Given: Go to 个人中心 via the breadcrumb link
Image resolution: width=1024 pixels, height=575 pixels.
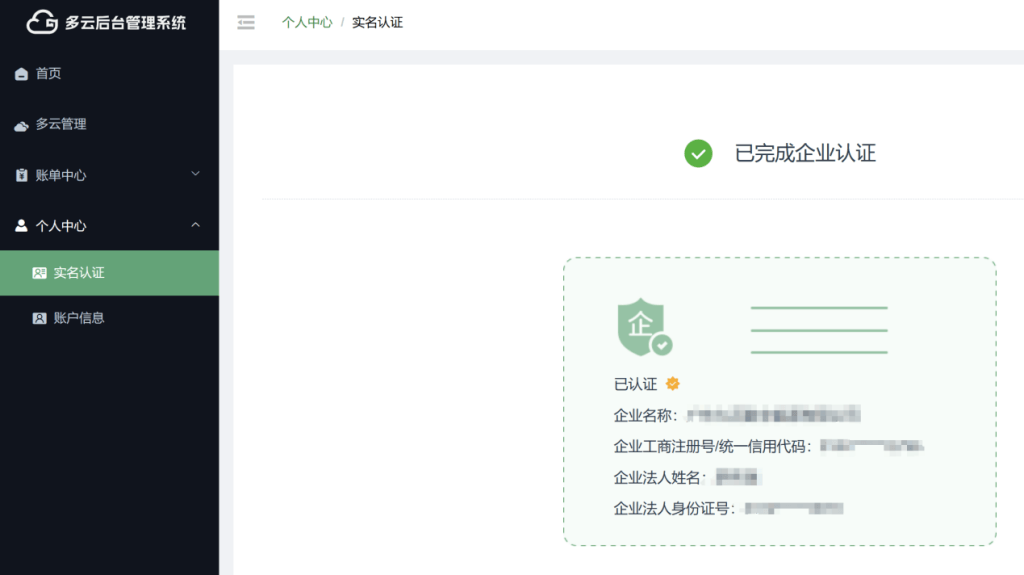Looking at the screenshot, I should point(307,22).
